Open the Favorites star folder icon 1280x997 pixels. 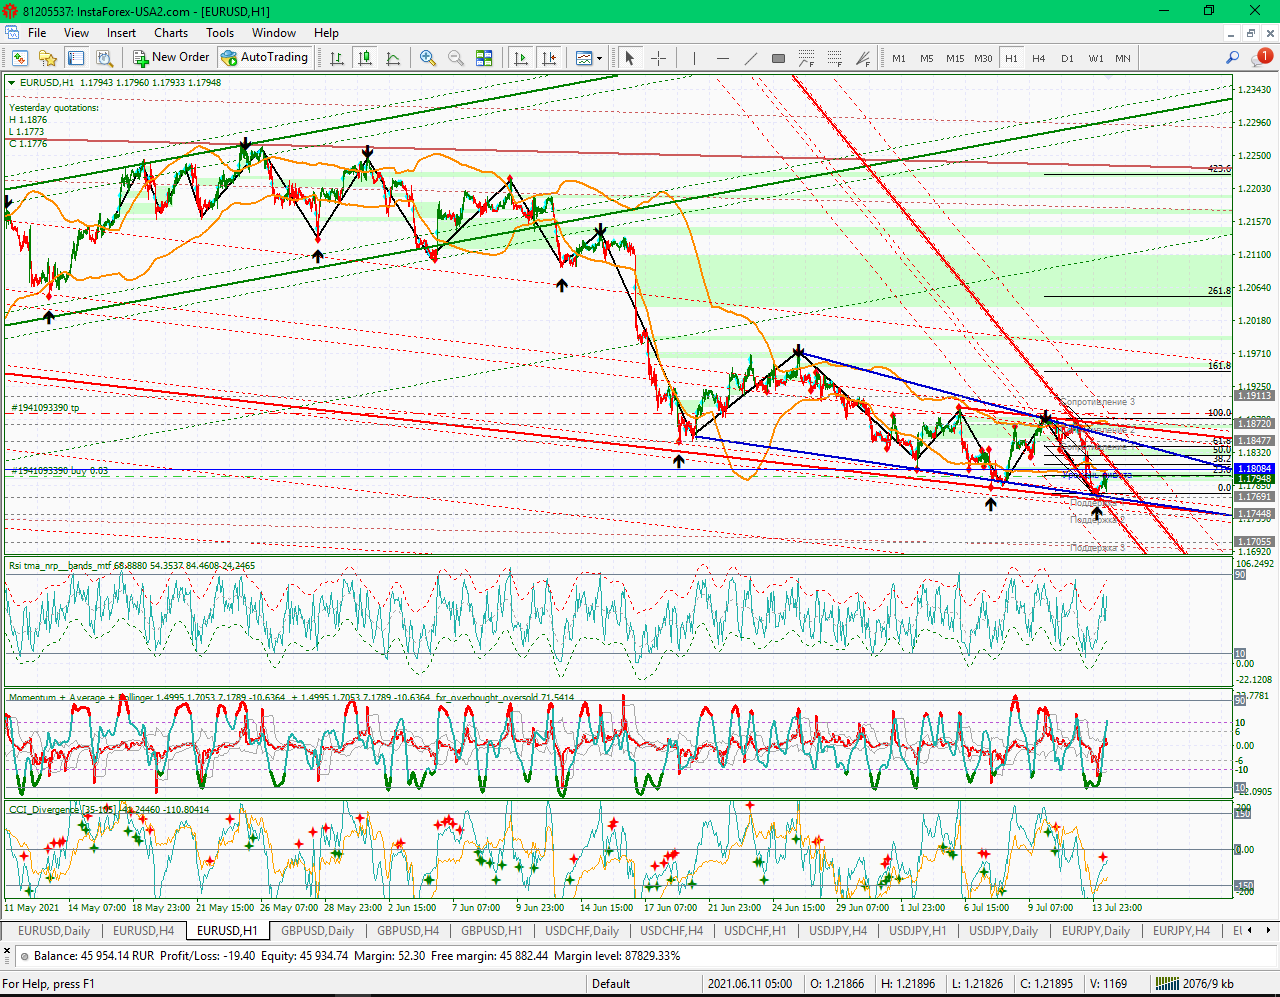pos(47,58)
